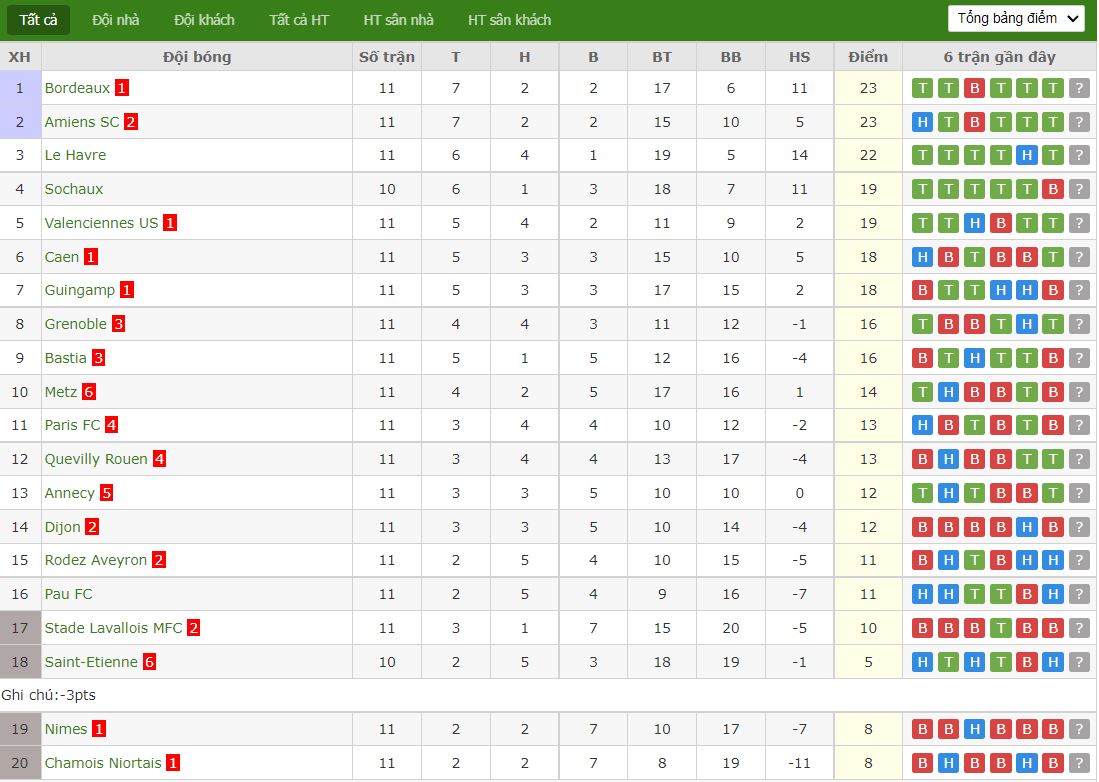Screen dimensions: 1099x782
Task: Select the Tất cả HT tab
Action: (299, 20)
